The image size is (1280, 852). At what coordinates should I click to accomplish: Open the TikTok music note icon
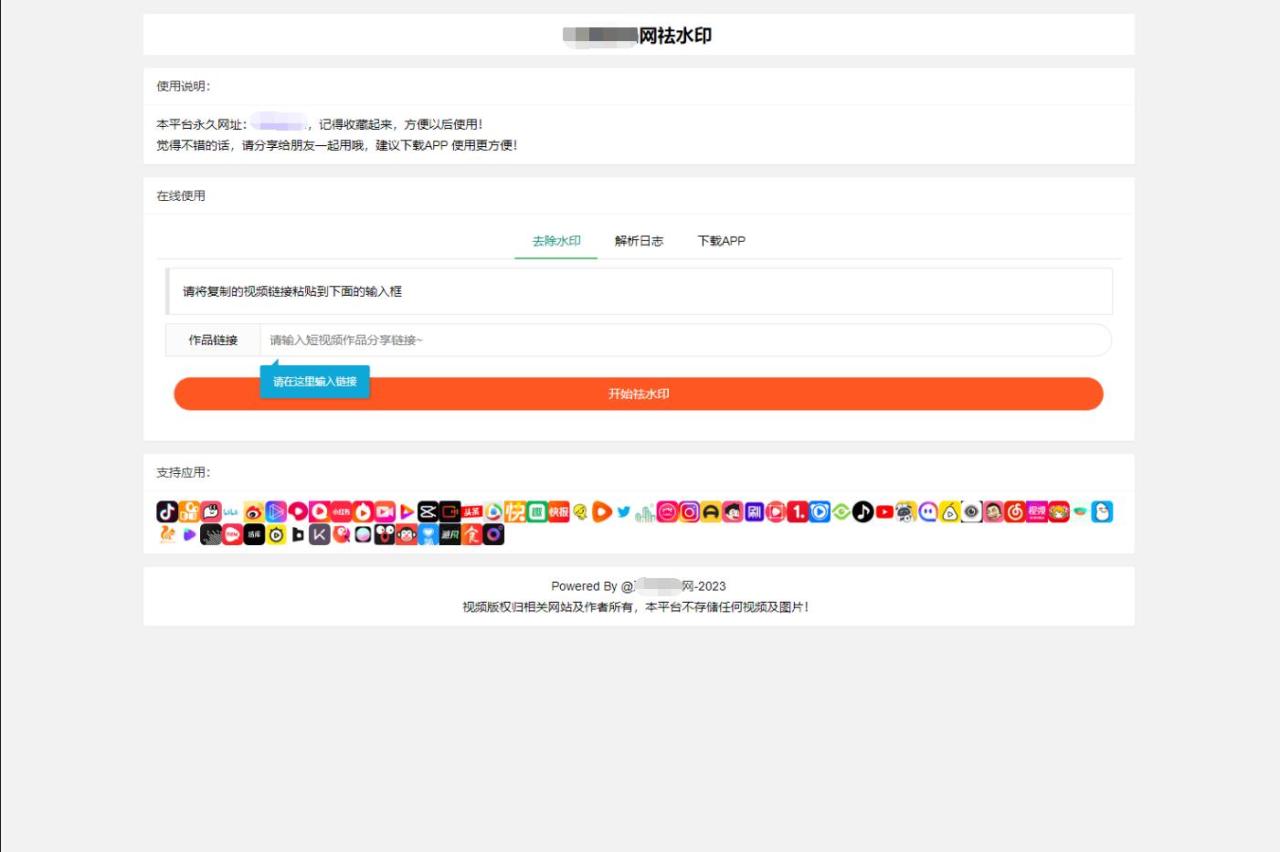(862, 512)
